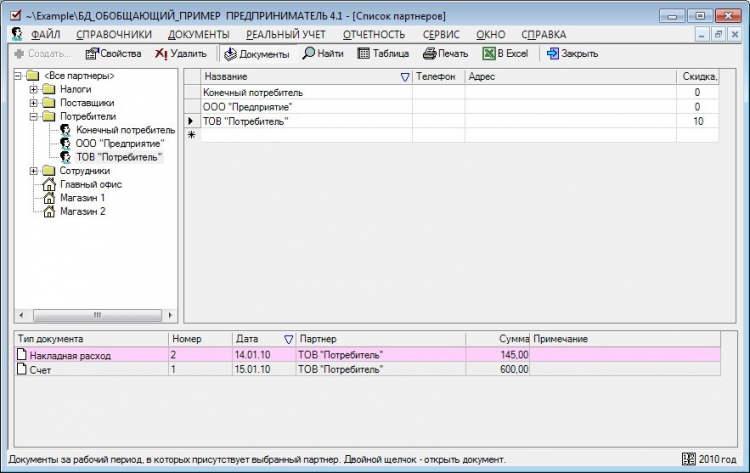Click the checkmark app icon in title bar
The height and width of the screenshot is (473, 750).
point(15,15)
